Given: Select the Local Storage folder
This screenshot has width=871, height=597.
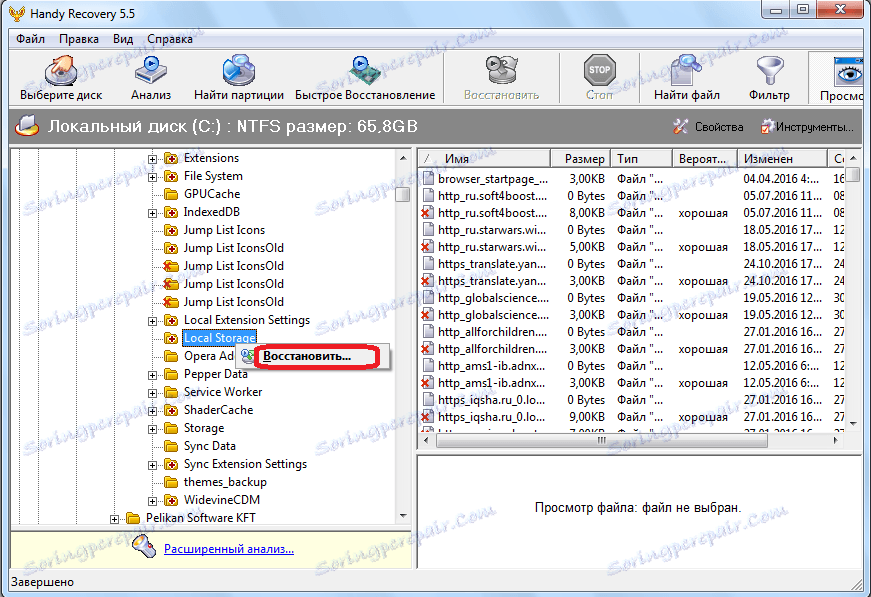Looking at the screenshot, I should coord(220,338).
